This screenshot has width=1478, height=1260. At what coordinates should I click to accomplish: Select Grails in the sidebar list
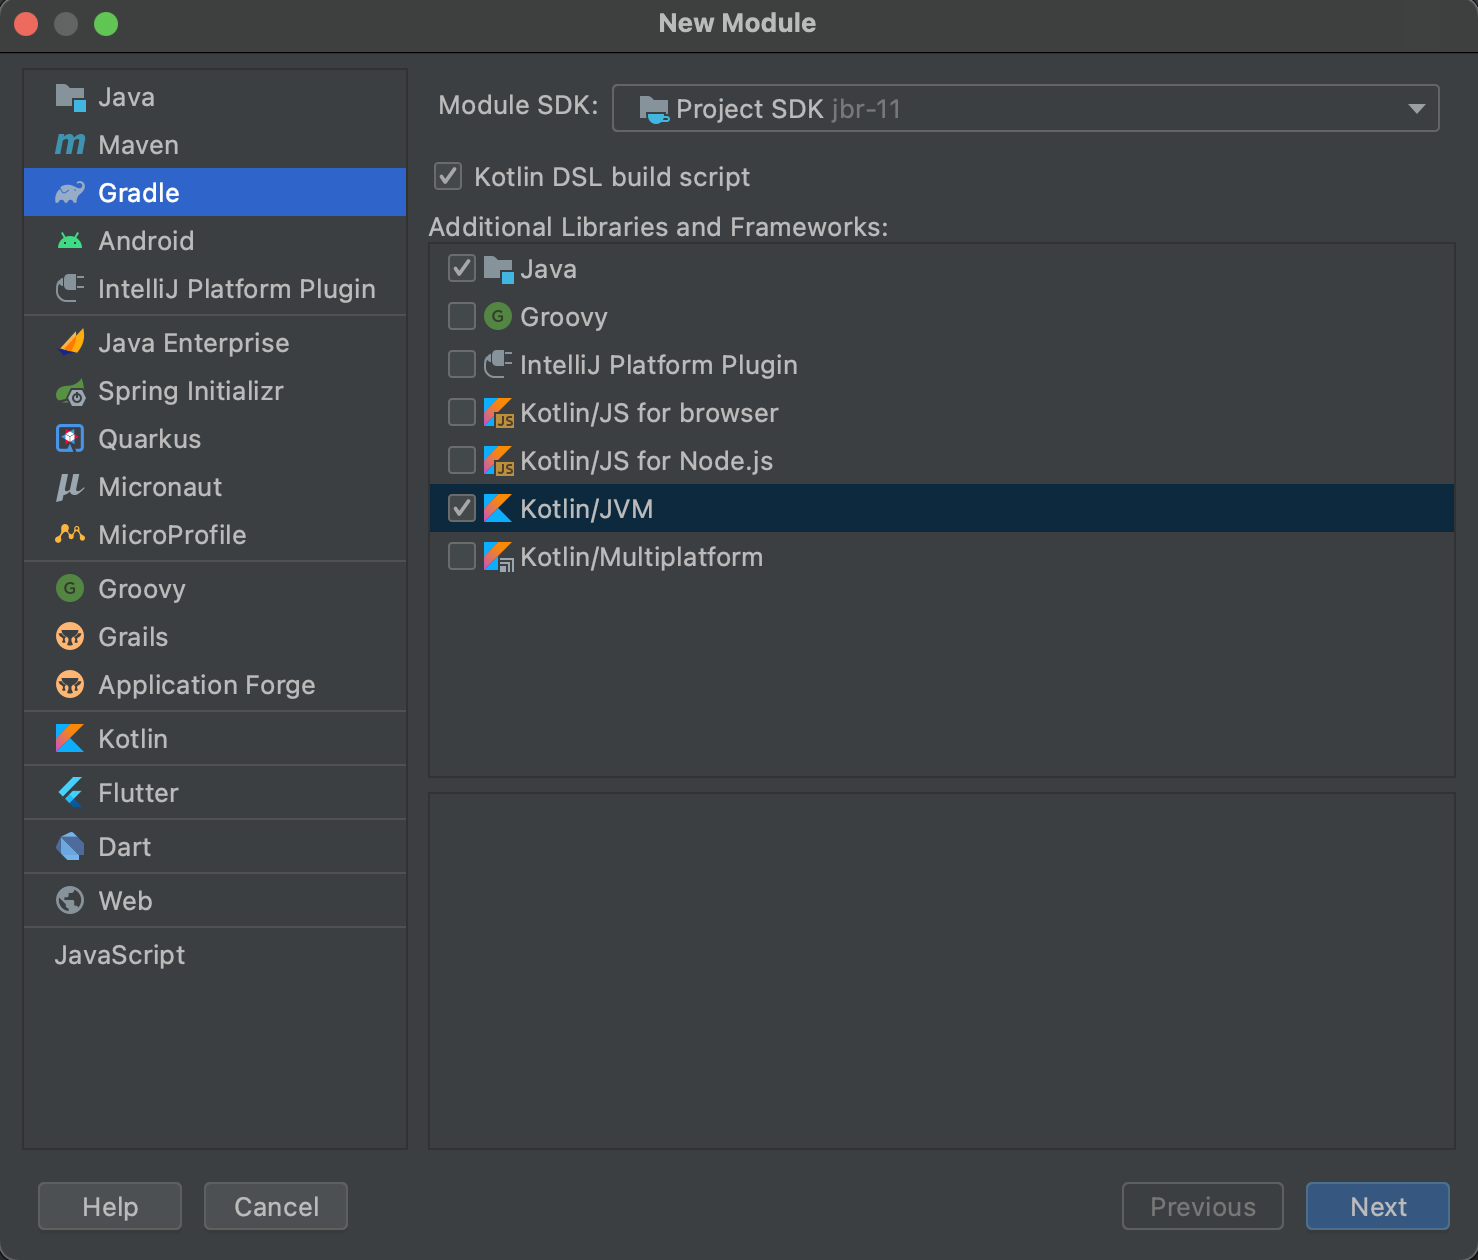pos(215,637)
